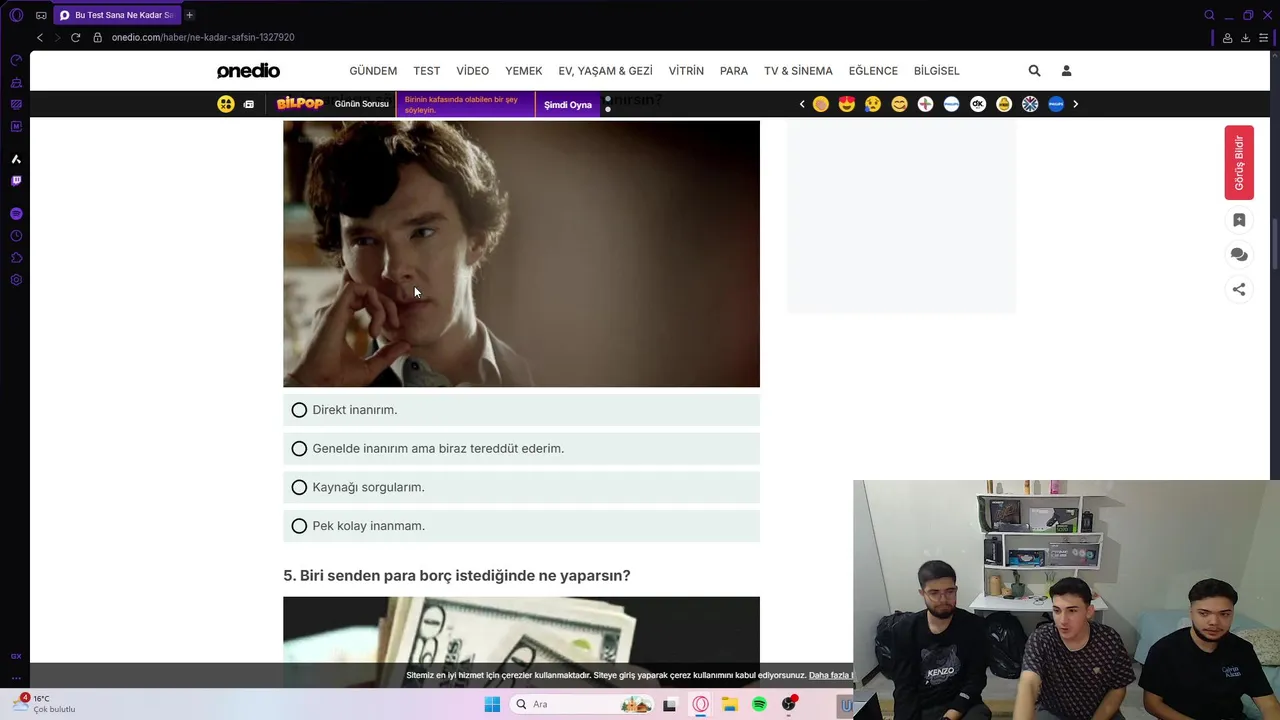Click the browser forward arrow
The width and height of the screenshot is (1280, 720).
pyautogui.click(x=57, y=37)
